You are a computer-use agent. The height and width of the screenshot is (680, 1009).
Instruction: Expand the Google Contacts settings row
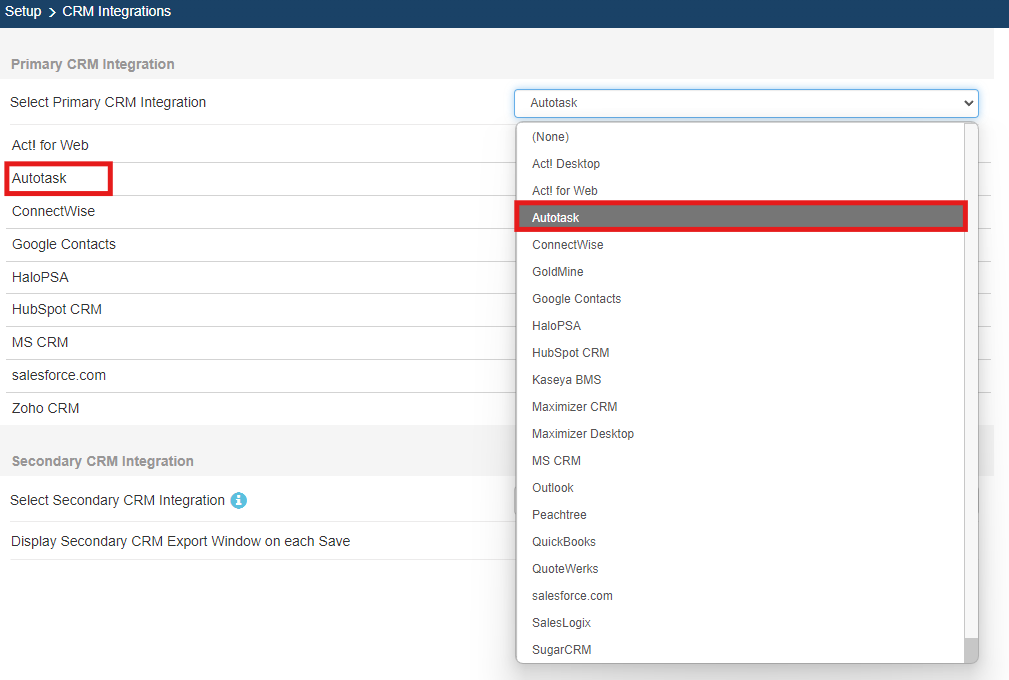pos(64,245)
